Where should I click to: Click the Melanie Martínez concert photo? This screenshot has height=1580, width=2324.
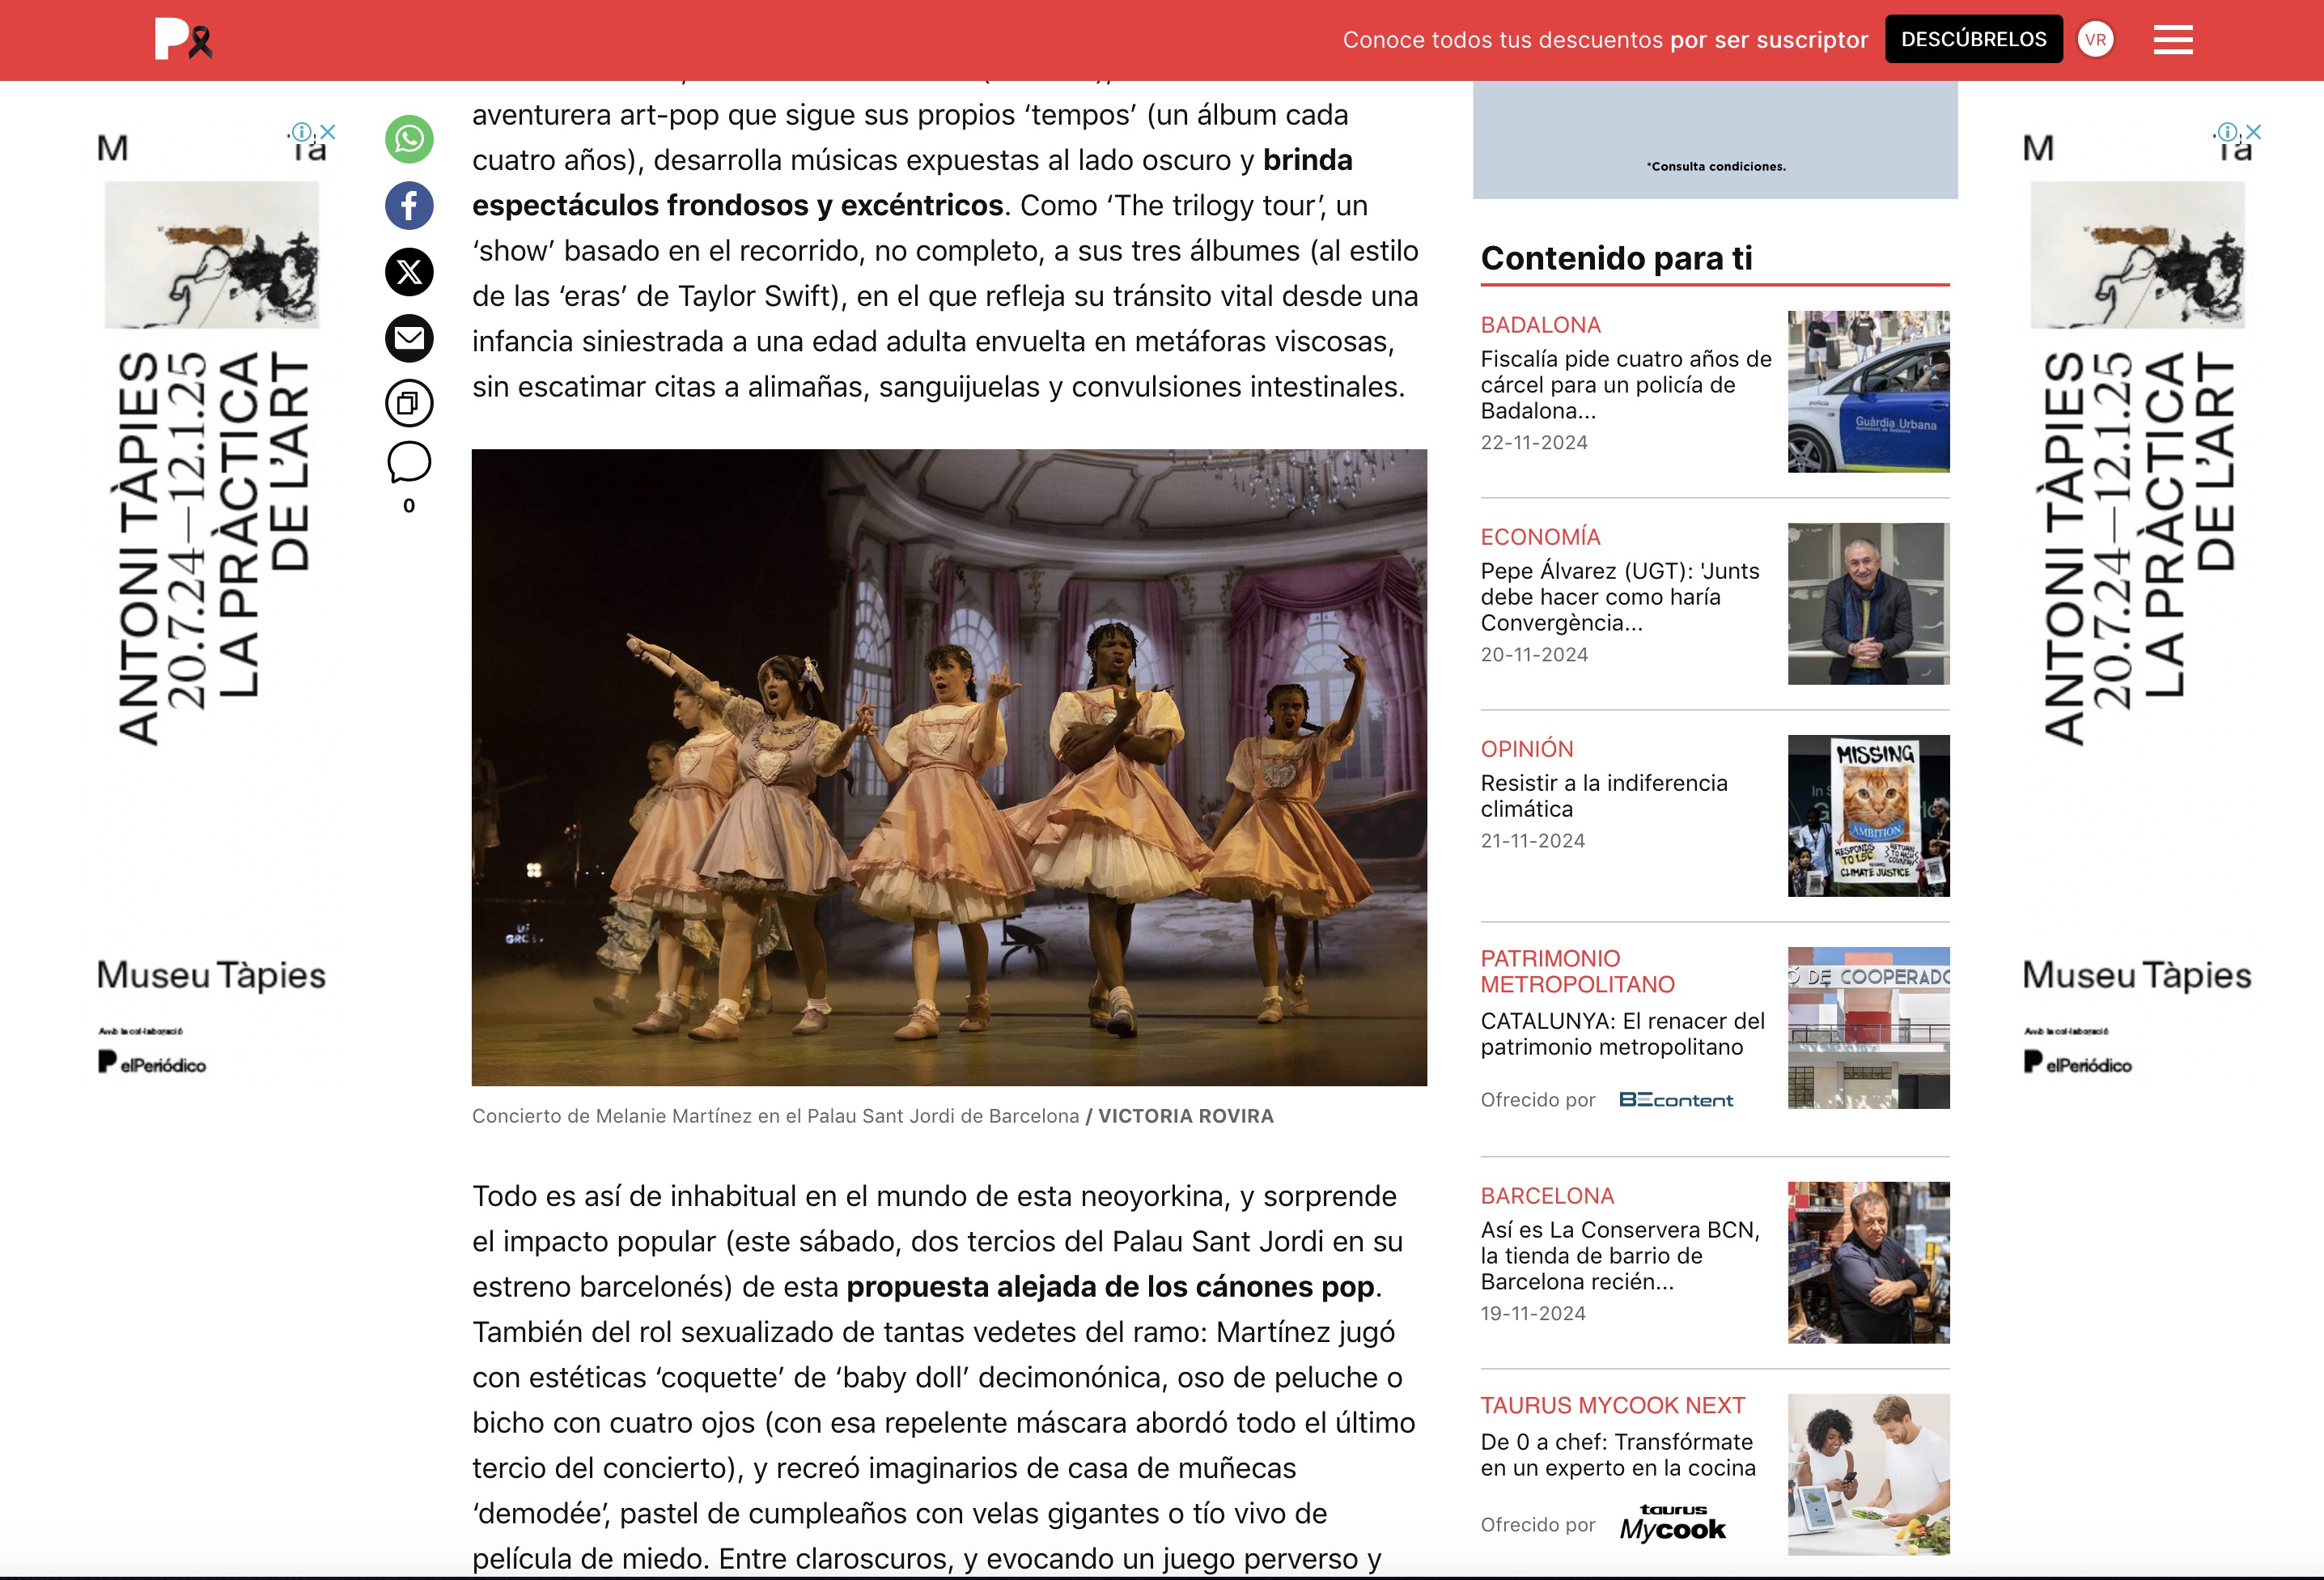[949, 767]
